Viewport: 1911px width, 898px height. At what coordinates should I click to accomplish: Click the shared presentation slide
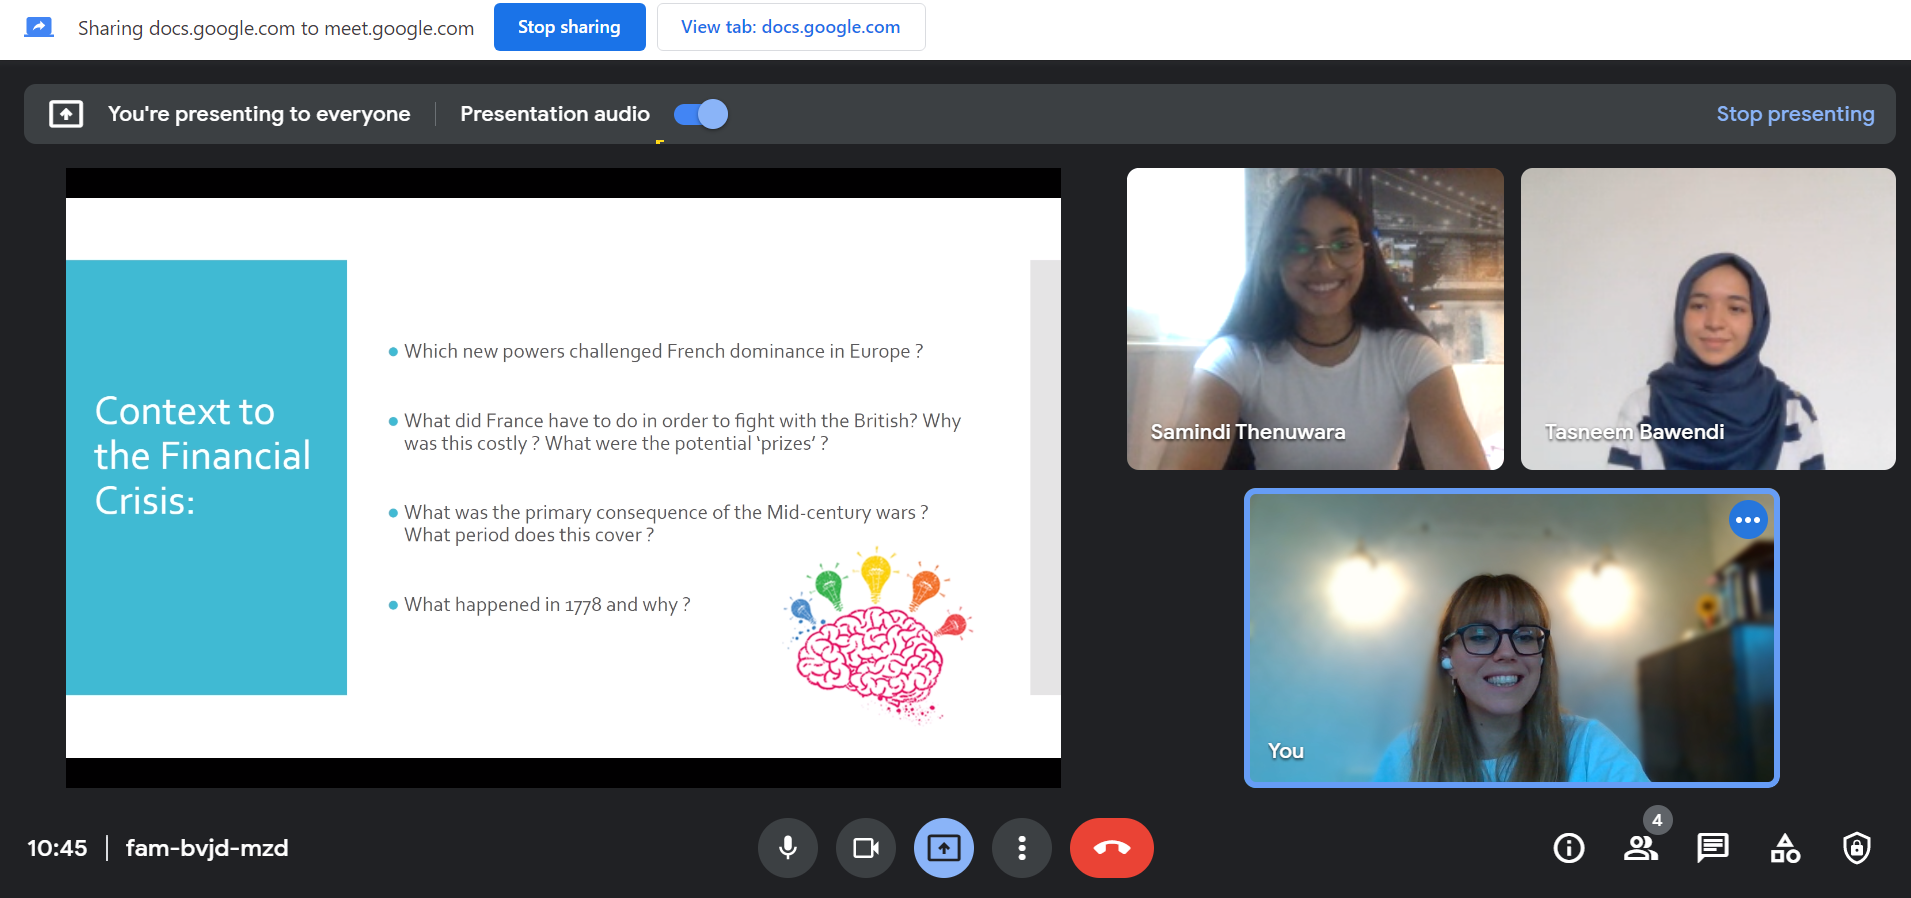563,478
